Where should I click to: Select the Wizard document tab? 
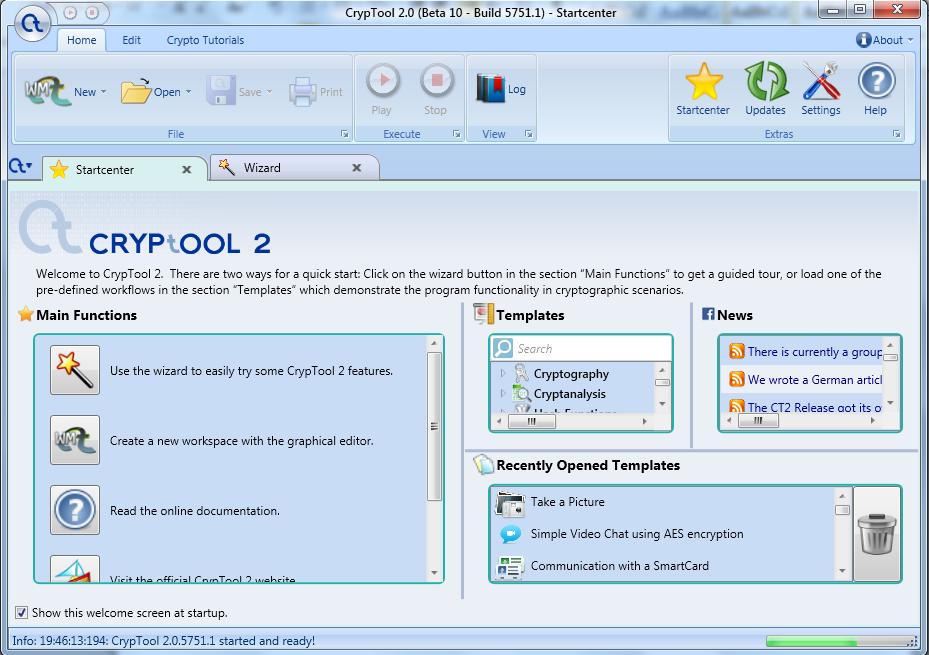click(x=294, y=168)
